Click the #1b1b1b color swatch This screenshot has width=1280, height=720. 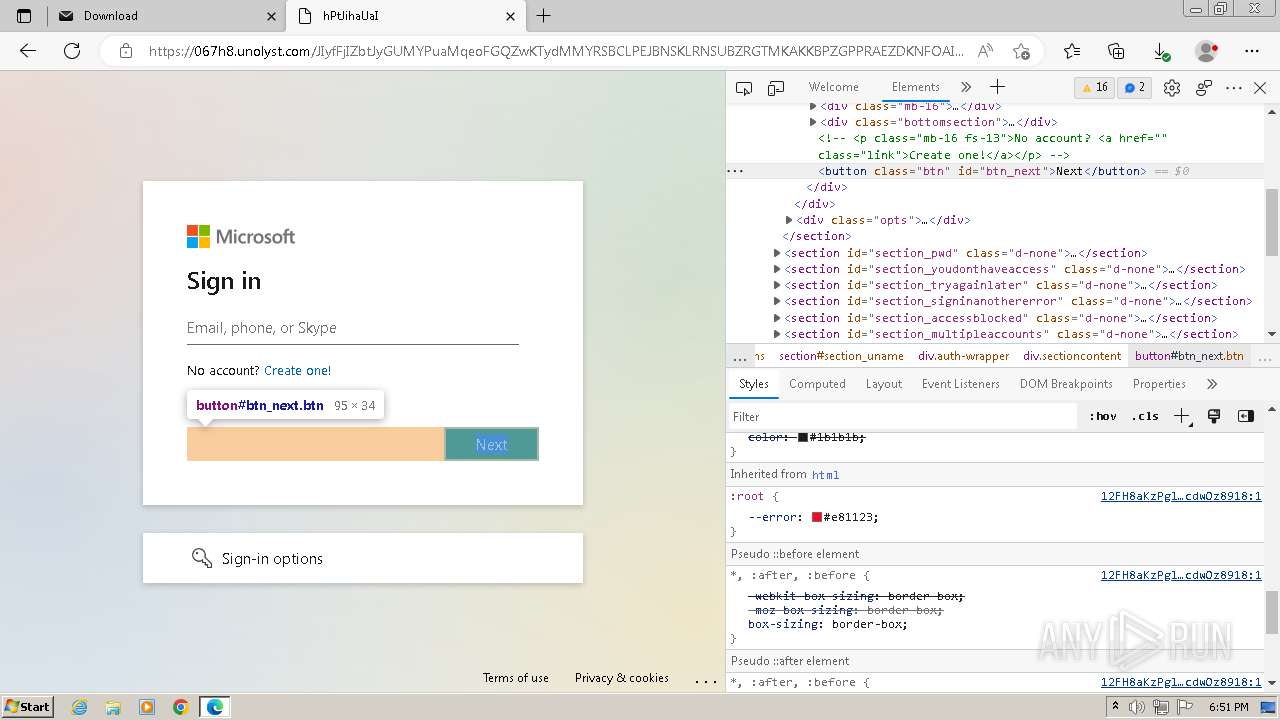point(803,437)
